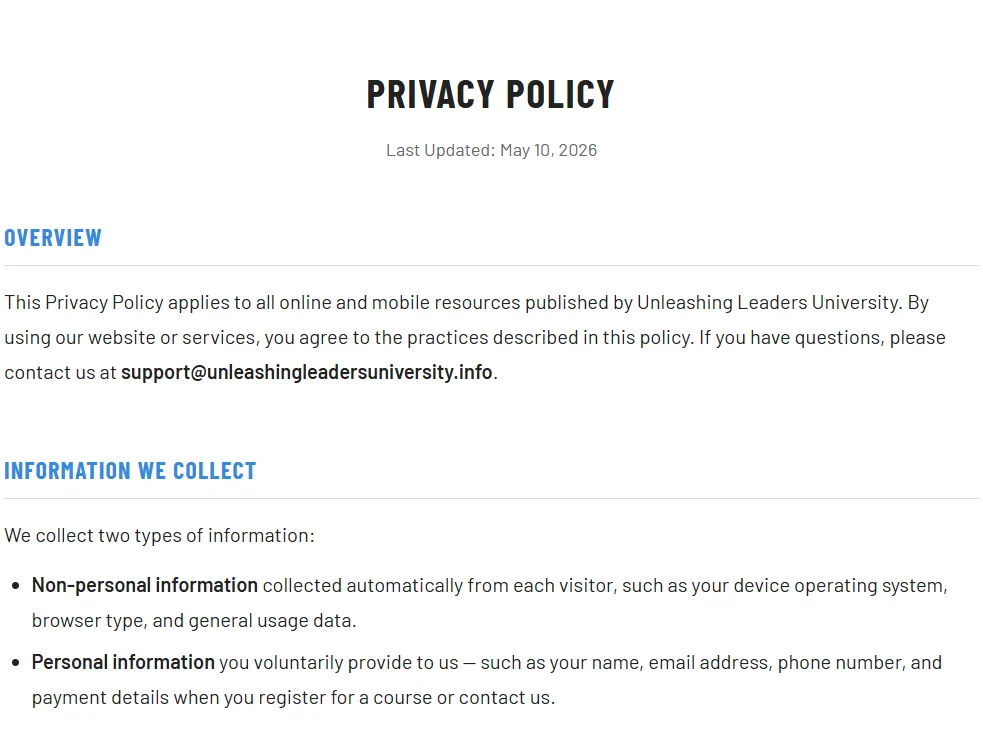Click the bold Personal information label
Viewport: 983px width, 755px height.
124,662
